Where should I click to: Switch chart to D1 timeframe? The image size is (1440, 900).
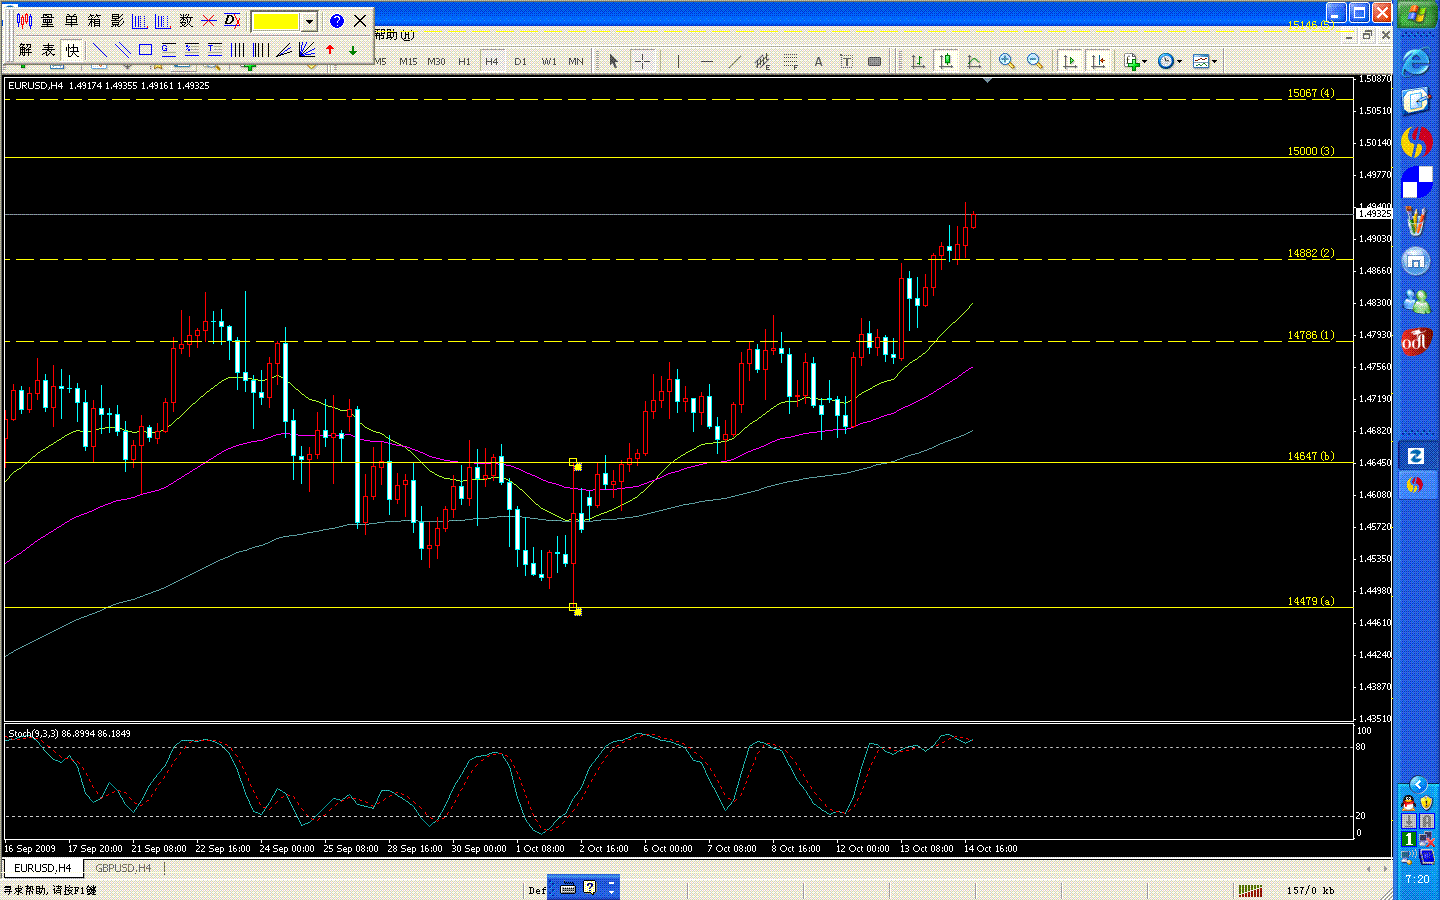click(520, 62)
